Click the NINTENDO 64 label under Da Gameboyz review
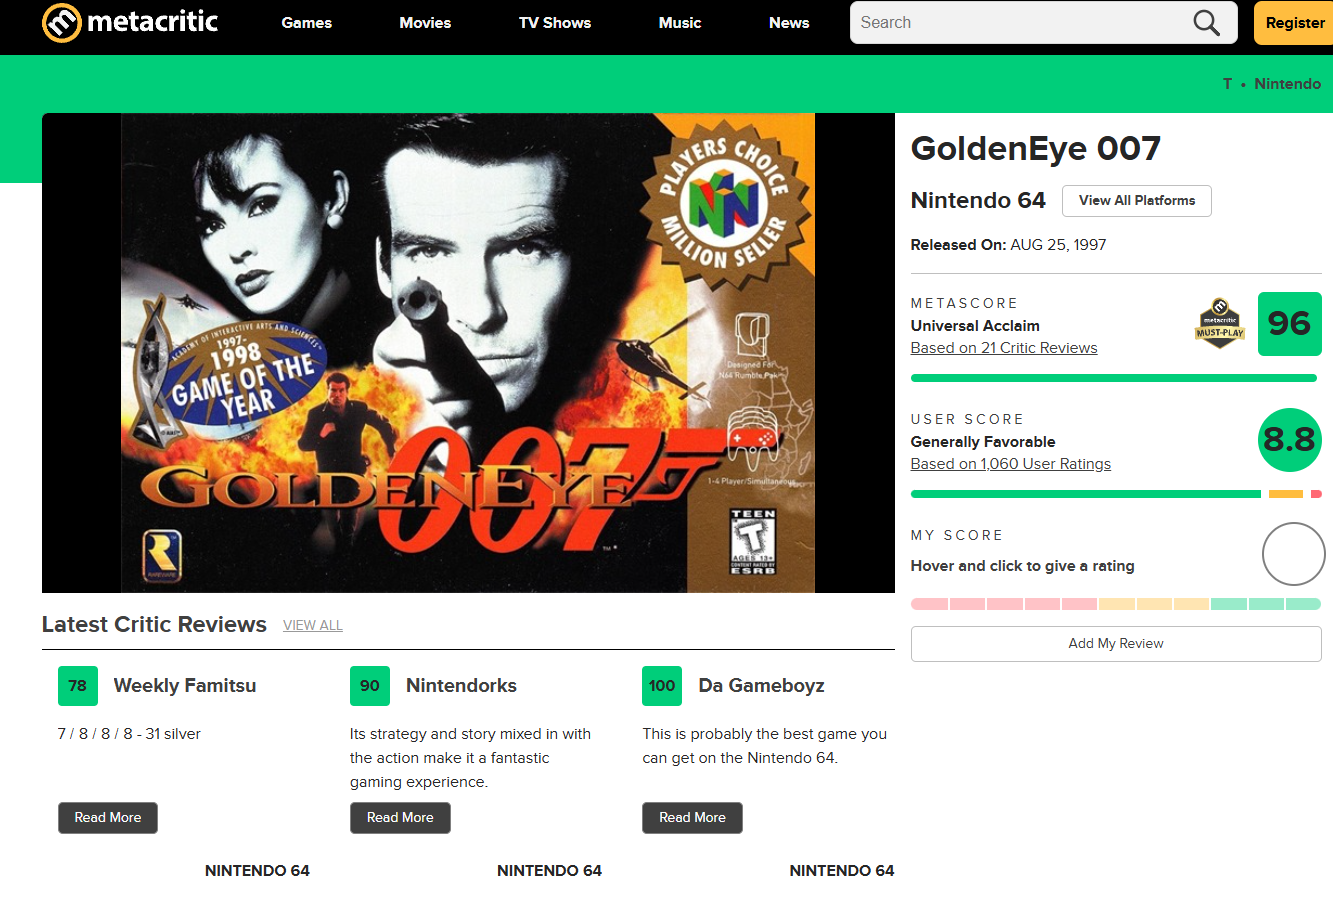 click(842, 871)
